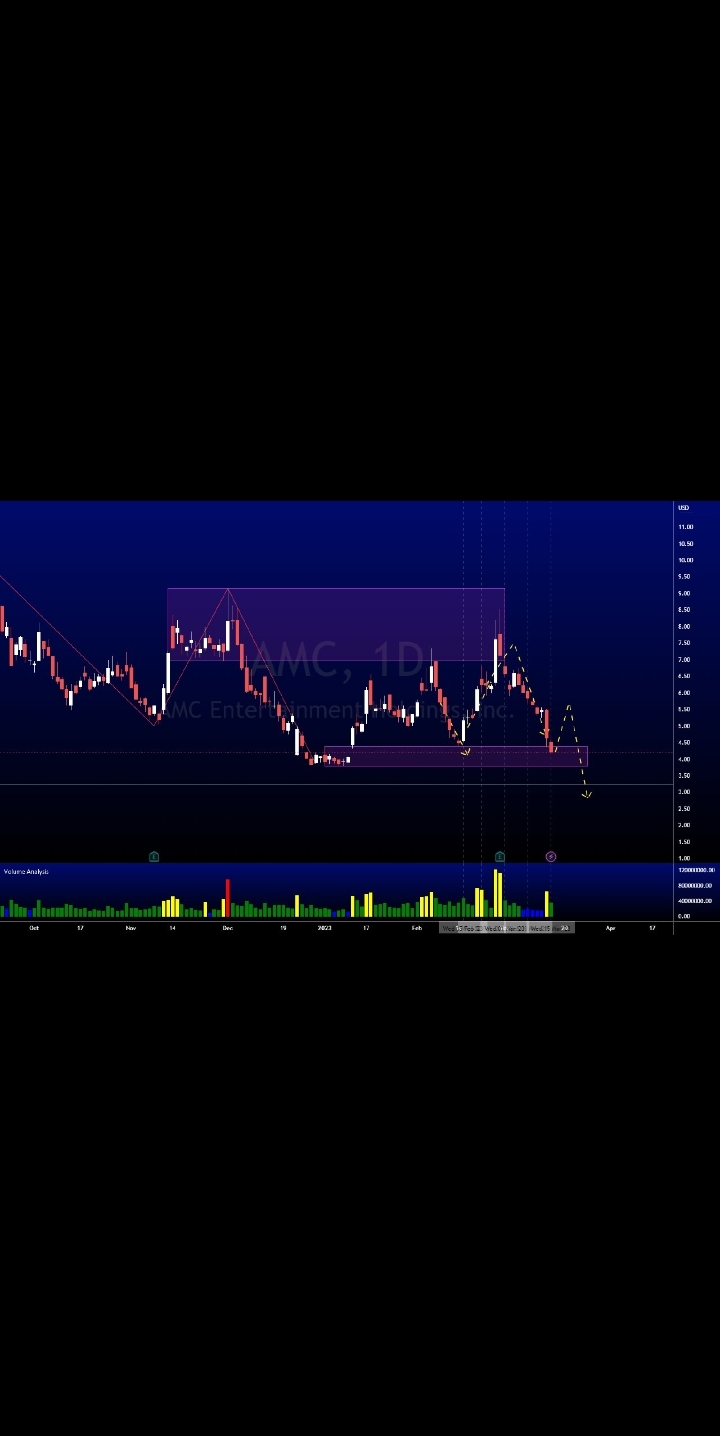This screenshot has width=720, height=1436.
Task: Click the 80000000.00 volume scale label
Action: 694,886
